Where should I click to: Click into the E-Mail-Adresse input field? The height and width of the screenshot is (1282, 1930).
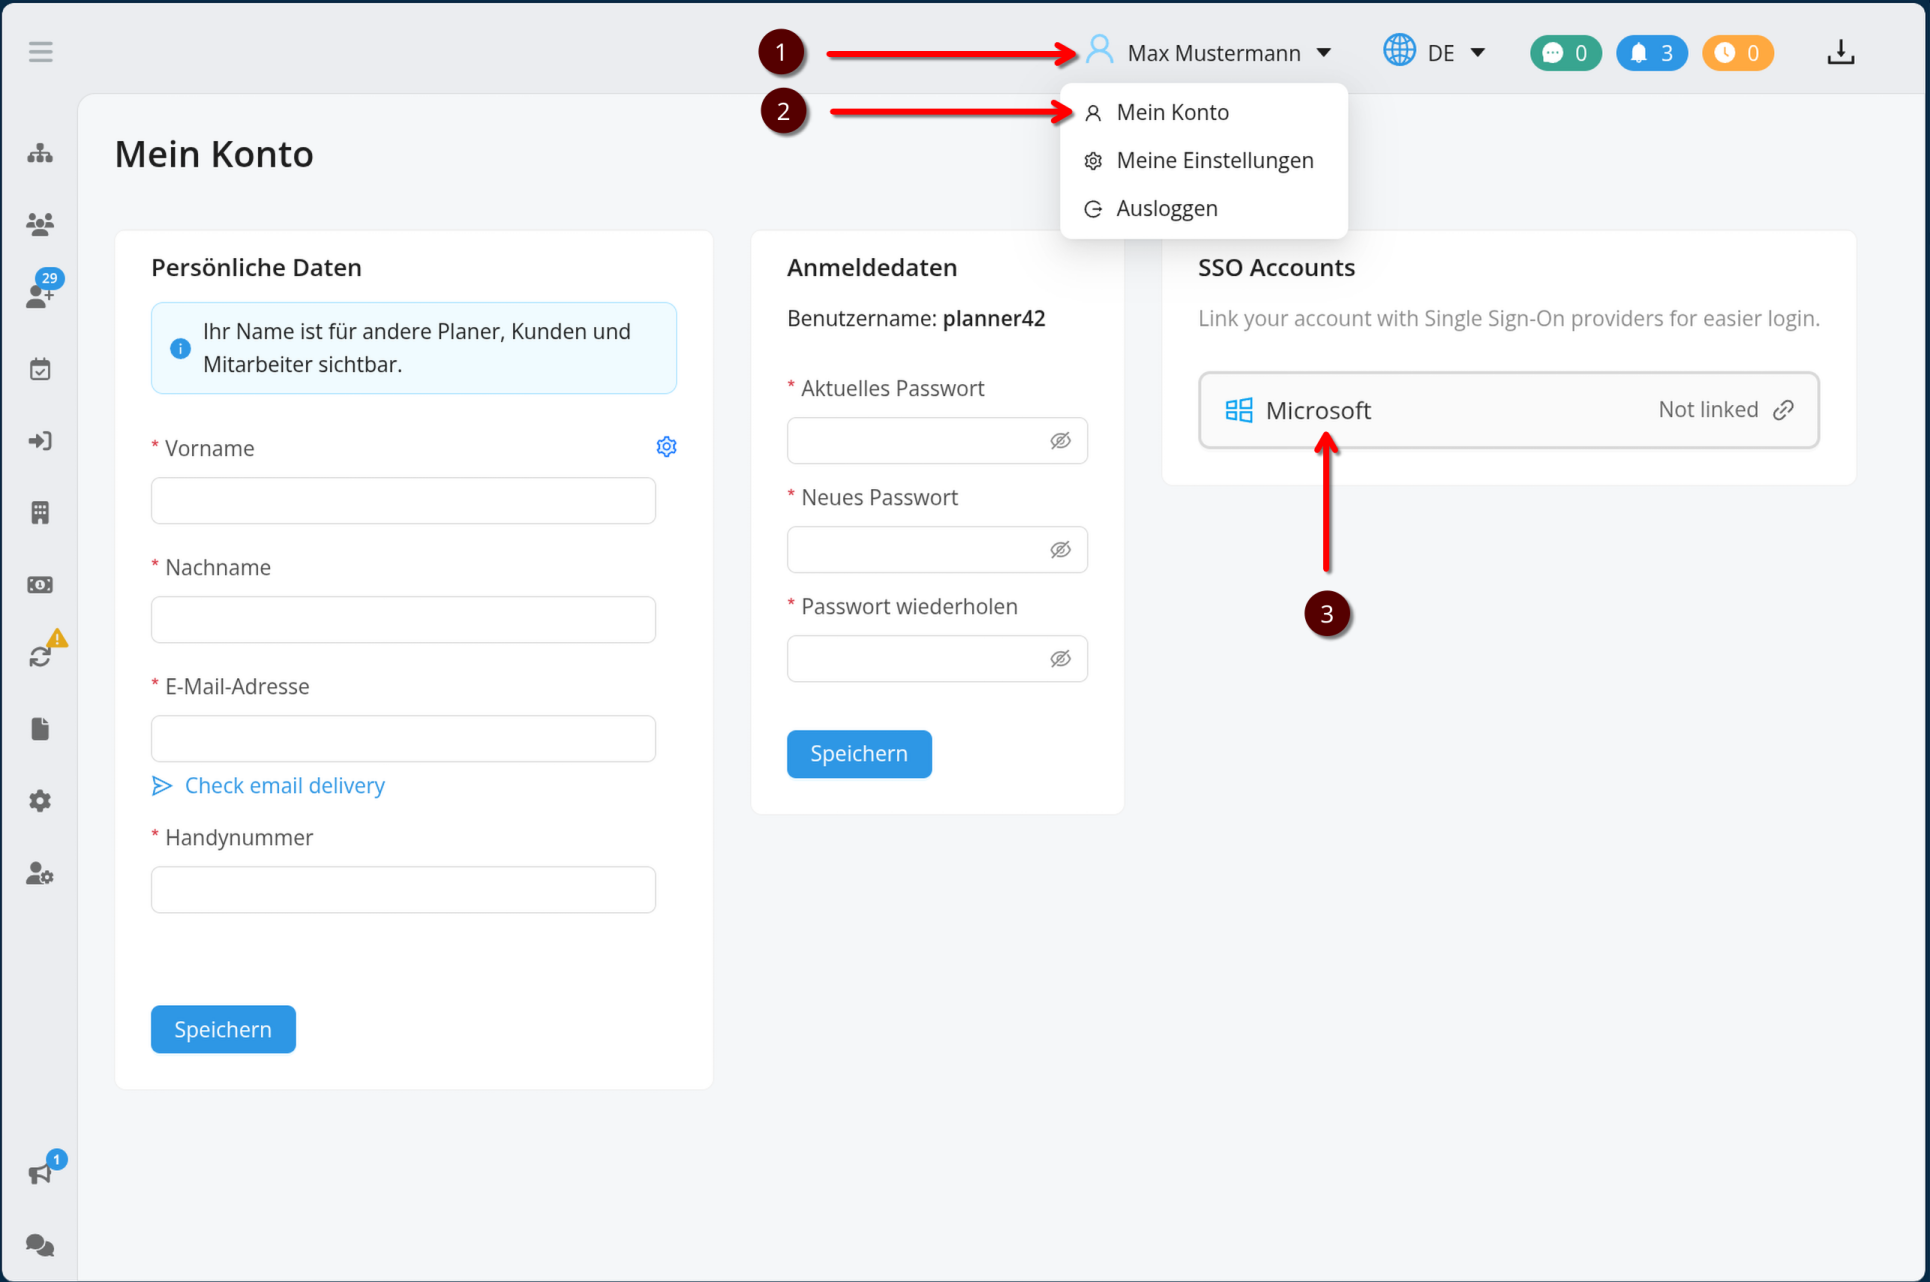click(x=403, y=739)
